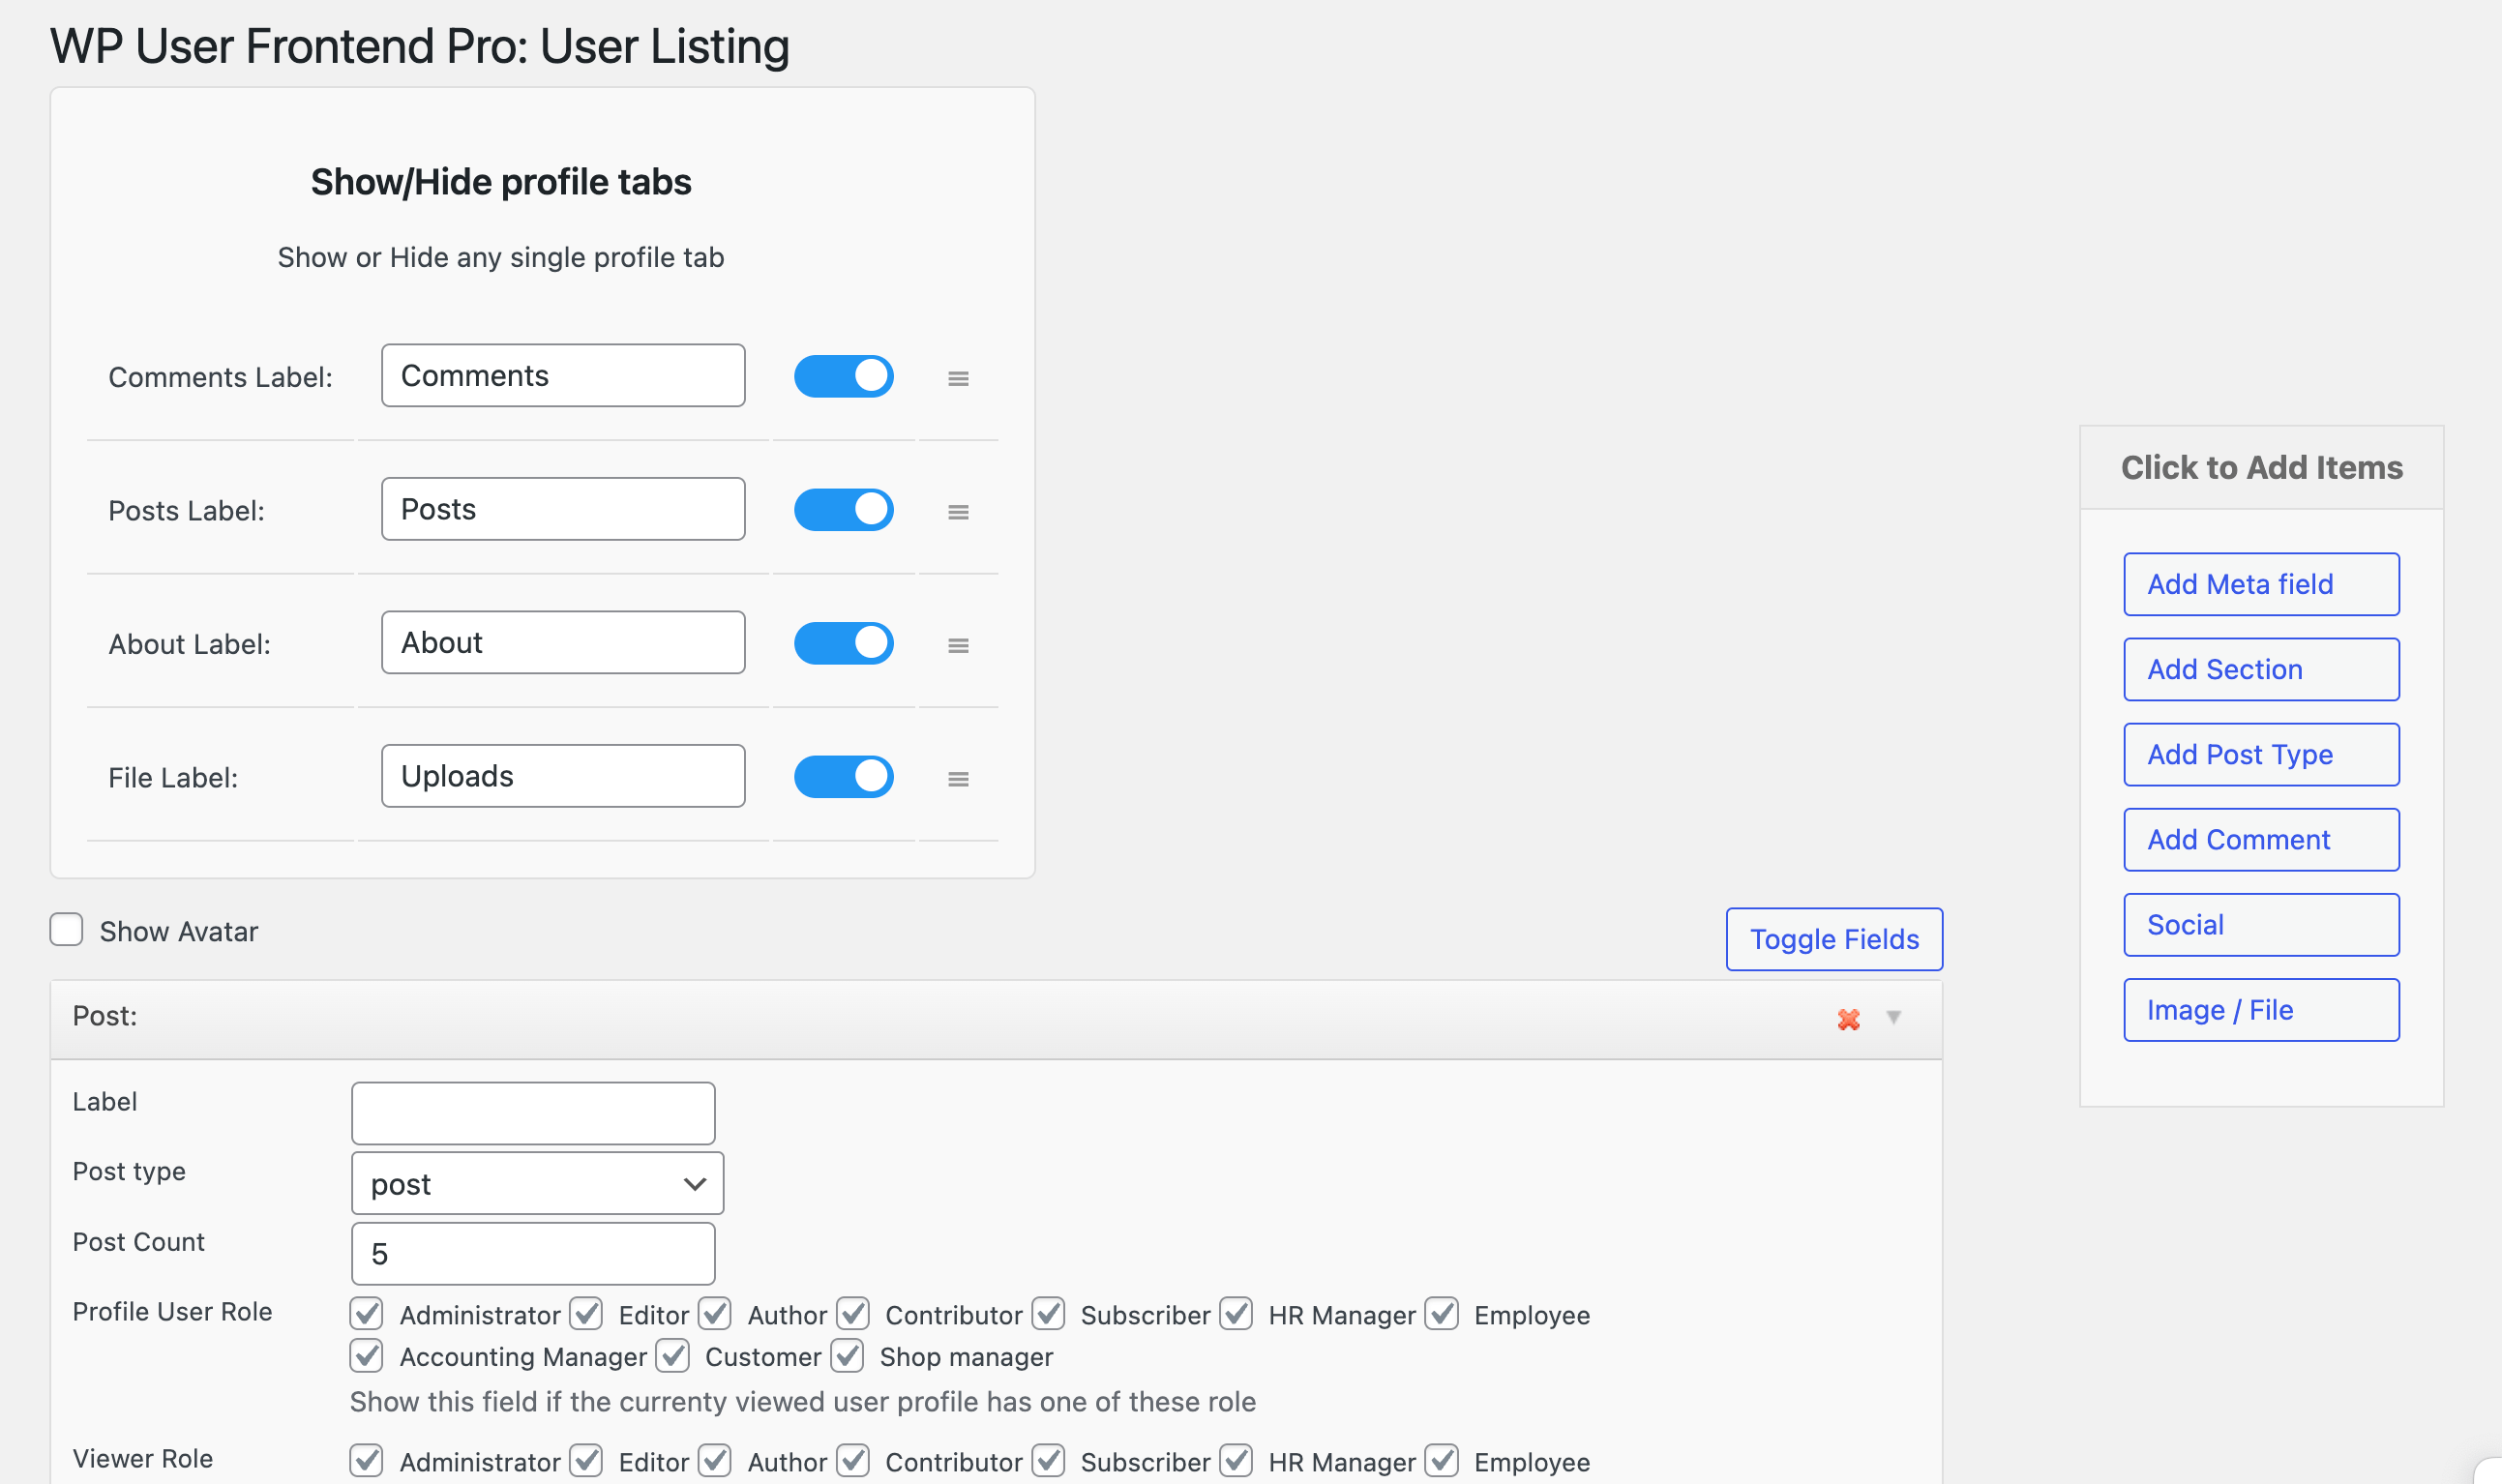Focus the Post Count field
Image resolution: width=2502 pixels, height=1484 pixels.
point(533,1254)
